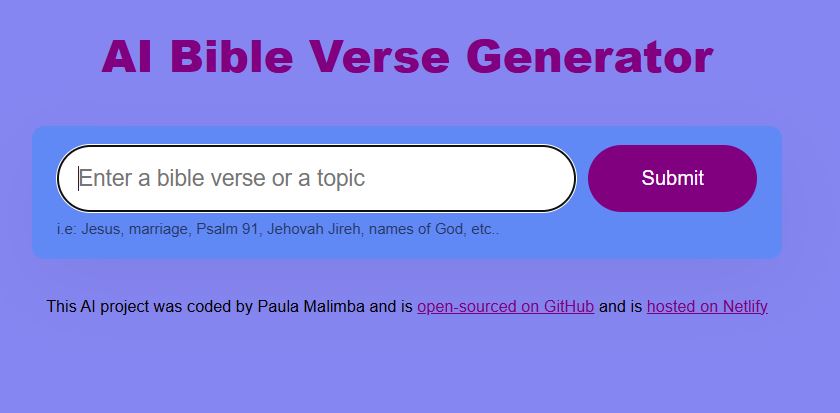Viewport: 840px width, 413px height.
Task: Click the word Jesus in the hint
Action: click(x=101, y=229)
